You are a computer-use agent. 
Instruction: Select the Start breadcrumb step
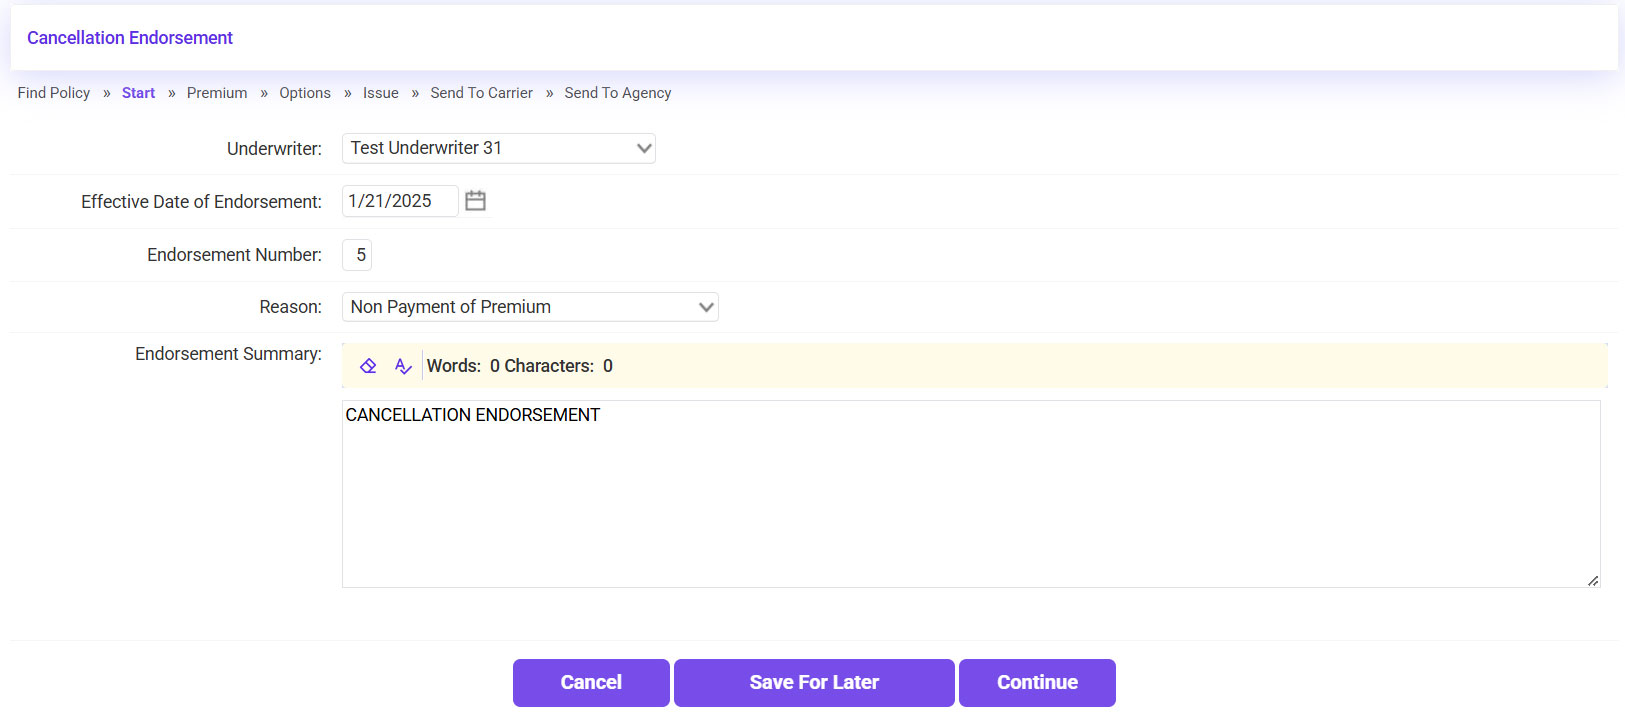click(x=138, y=93)
